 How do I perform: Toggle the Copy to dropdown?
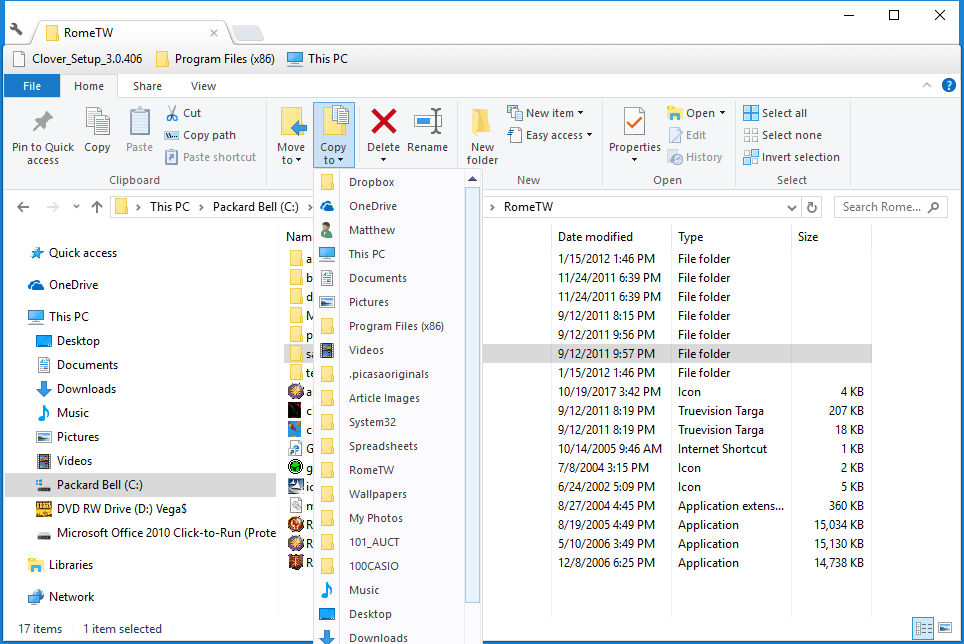click(x=333, y=136)
